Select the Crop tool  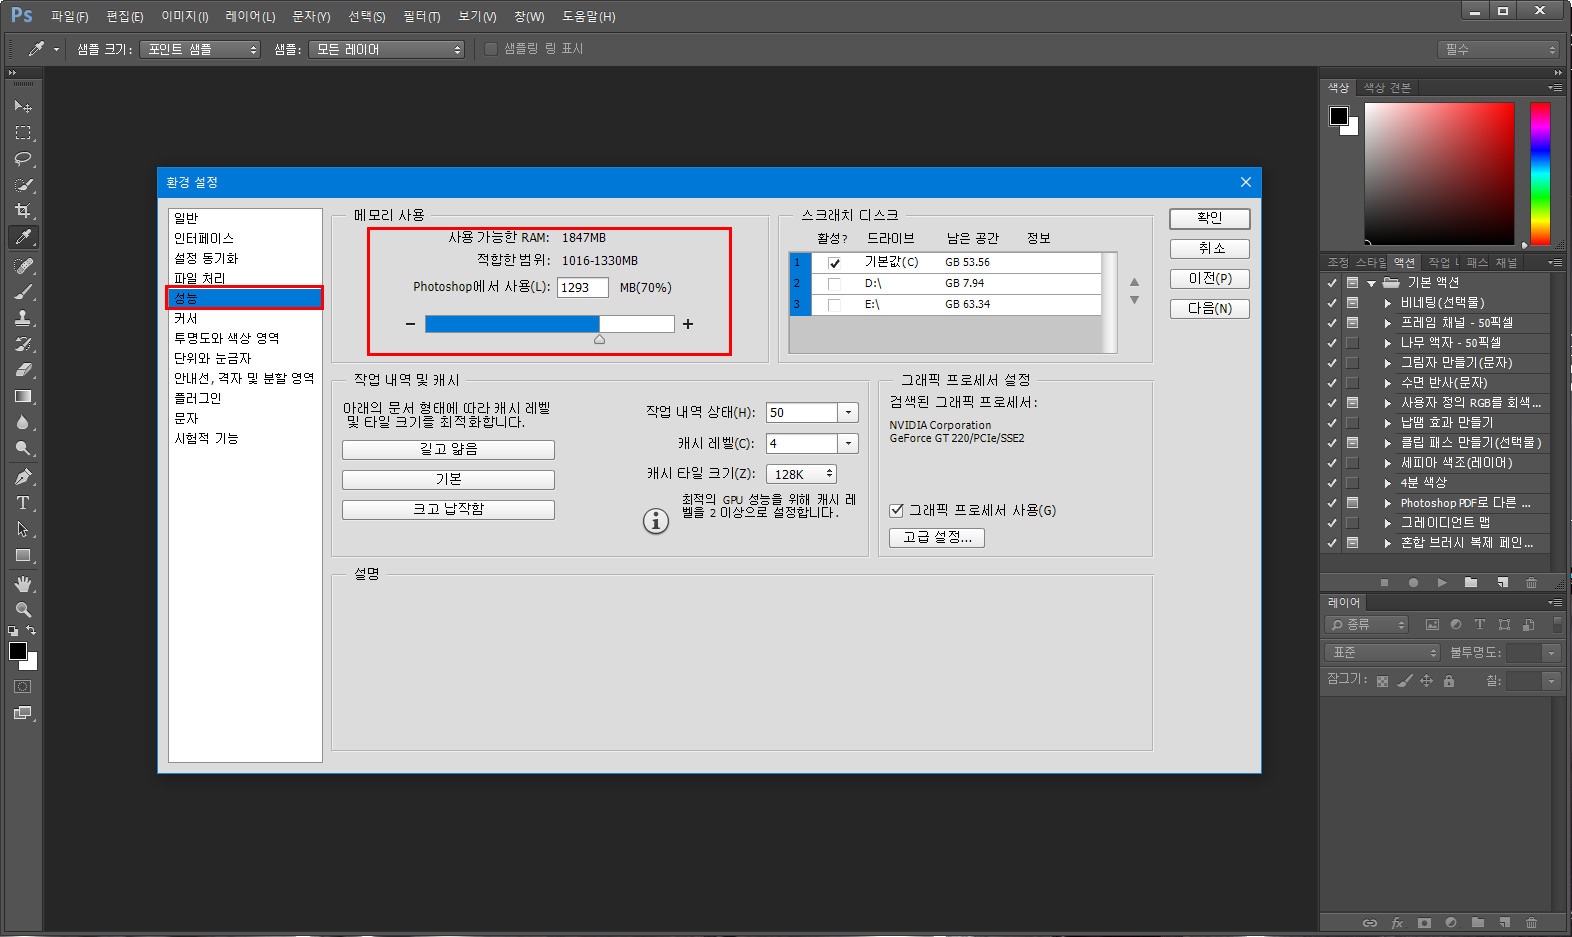click(23, 210)
